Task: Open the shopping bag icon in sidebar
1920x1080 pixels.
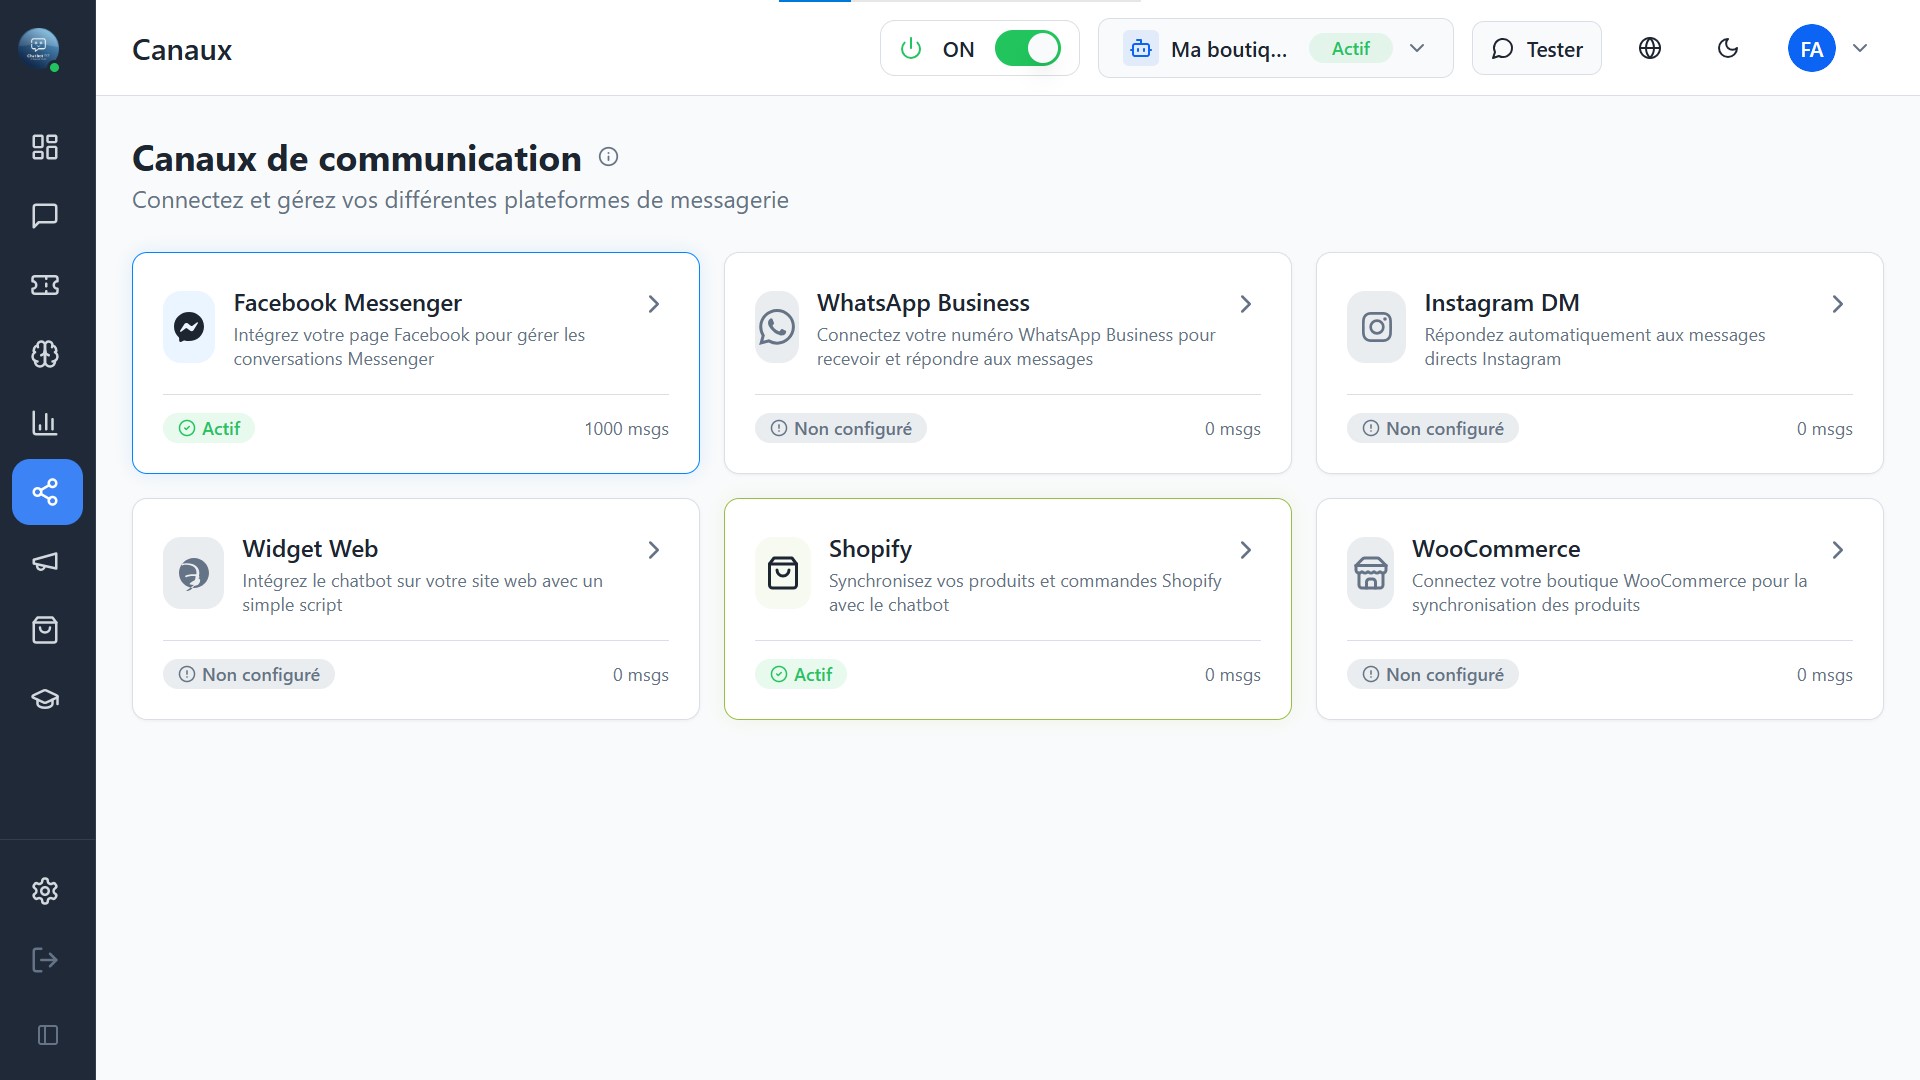Action: [45, 630]
